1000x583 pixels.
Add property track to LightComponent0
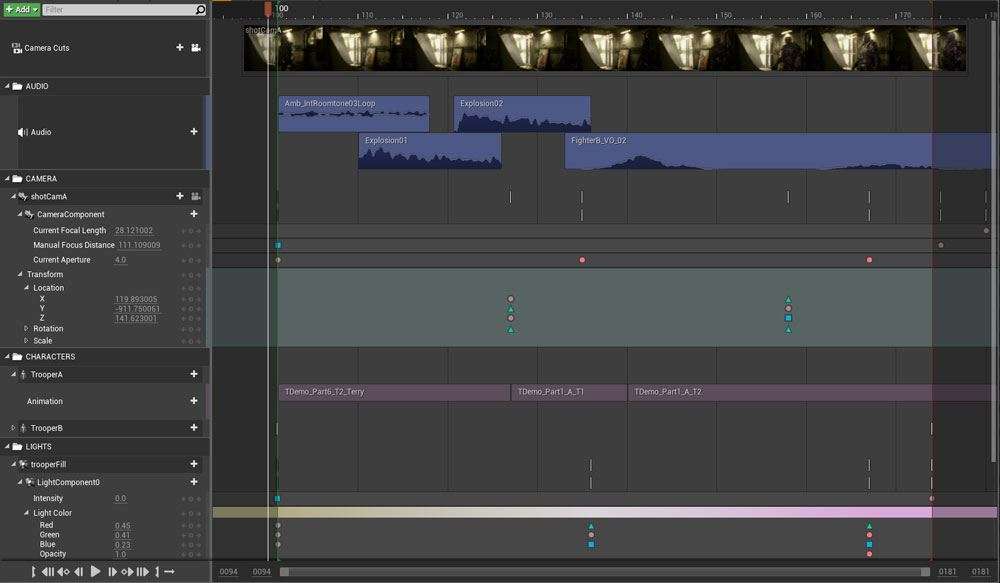click(x=194, y=482)
